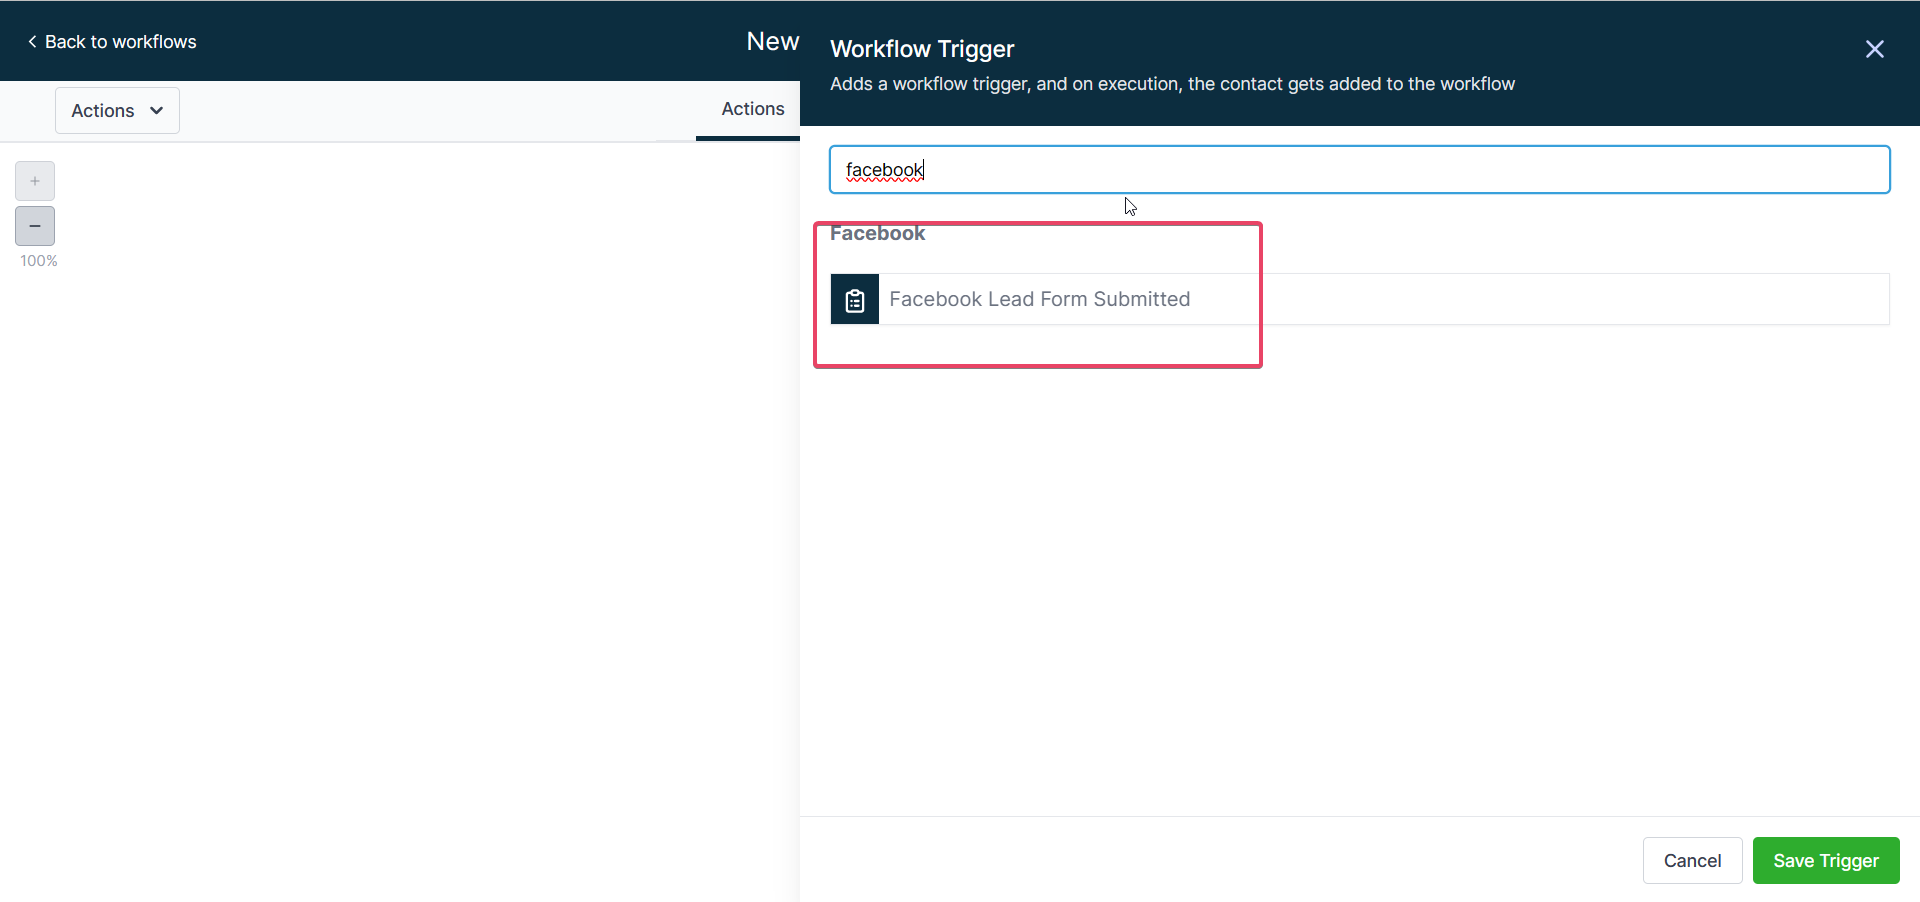
Task: Open the Actions dropdown menu
Action: 117,110
